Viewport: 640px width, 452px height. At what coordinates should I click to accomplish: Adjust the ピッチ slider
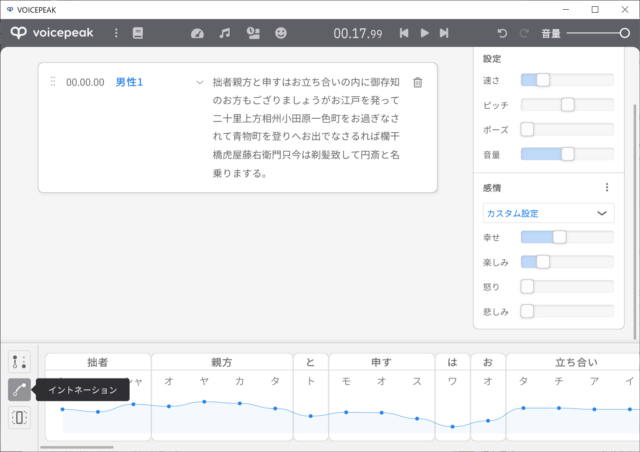[x=567, y=104]
